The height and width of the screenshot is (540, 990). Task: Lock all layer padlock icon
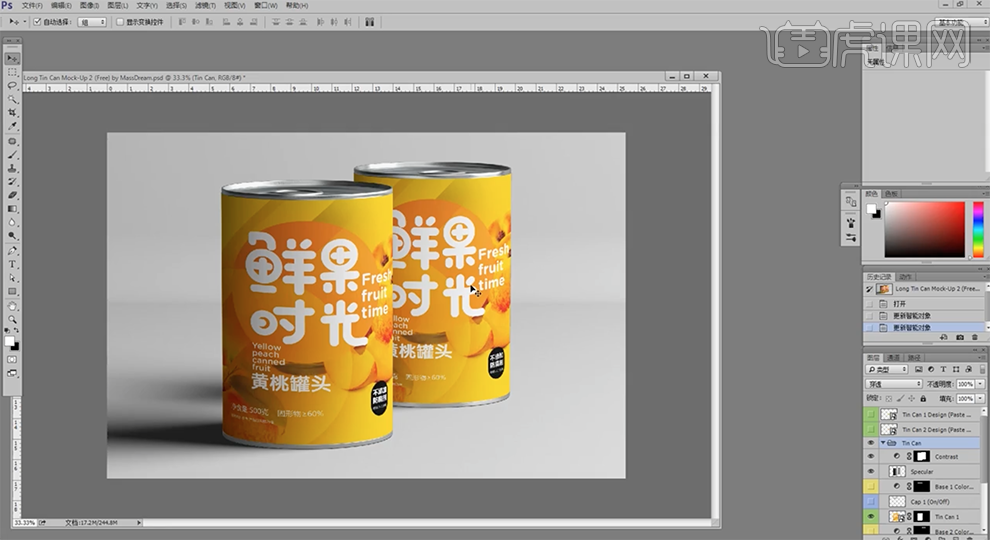click(923, 399)
